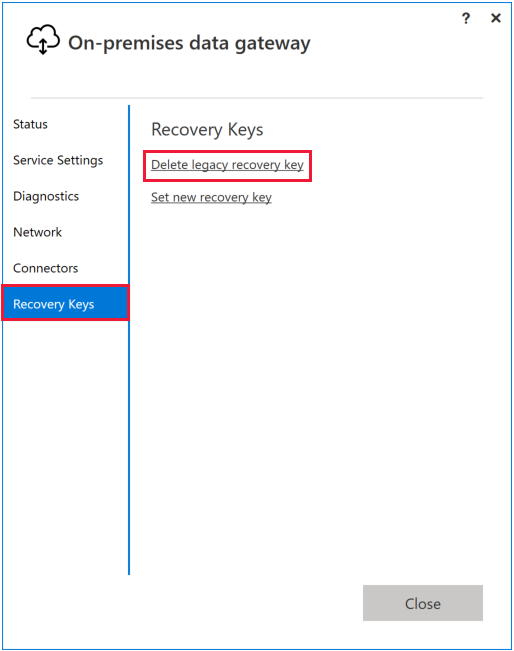Viewport: 514px width, 651px height.
Task: Click the word "gateway" in the header title
Action: [x=273, y=44]
